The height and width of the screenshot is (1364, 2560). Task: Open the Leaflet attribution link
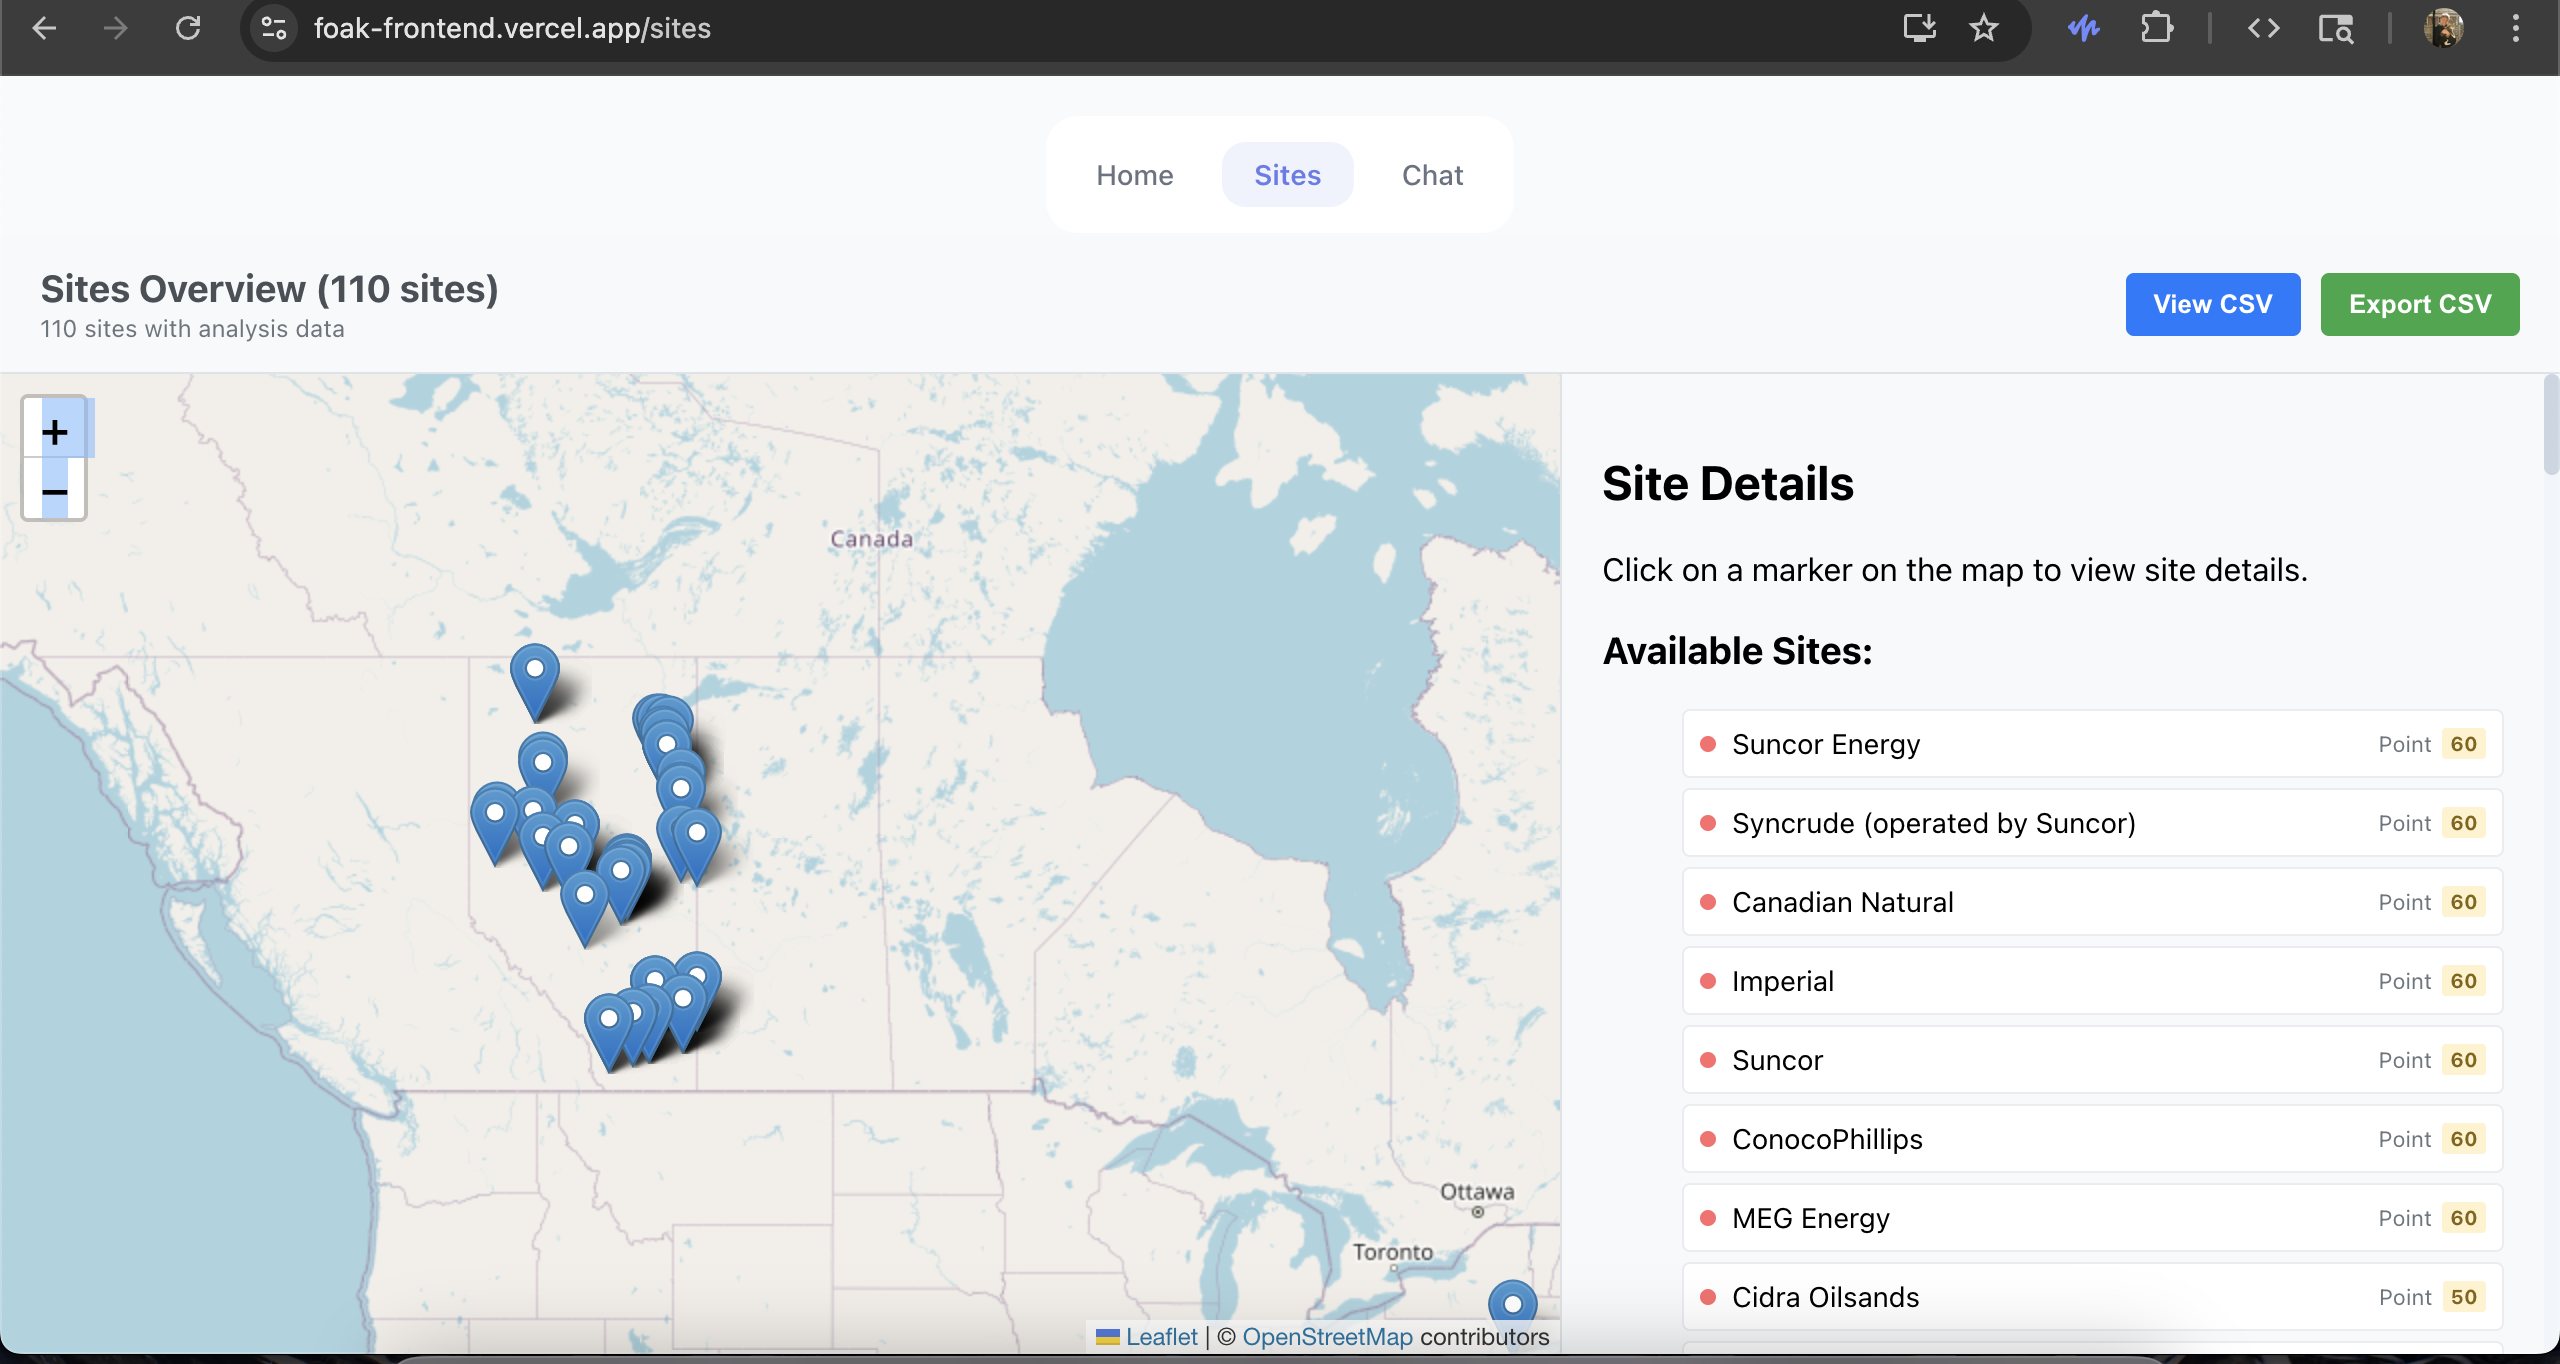[x=1160, y=1337]
